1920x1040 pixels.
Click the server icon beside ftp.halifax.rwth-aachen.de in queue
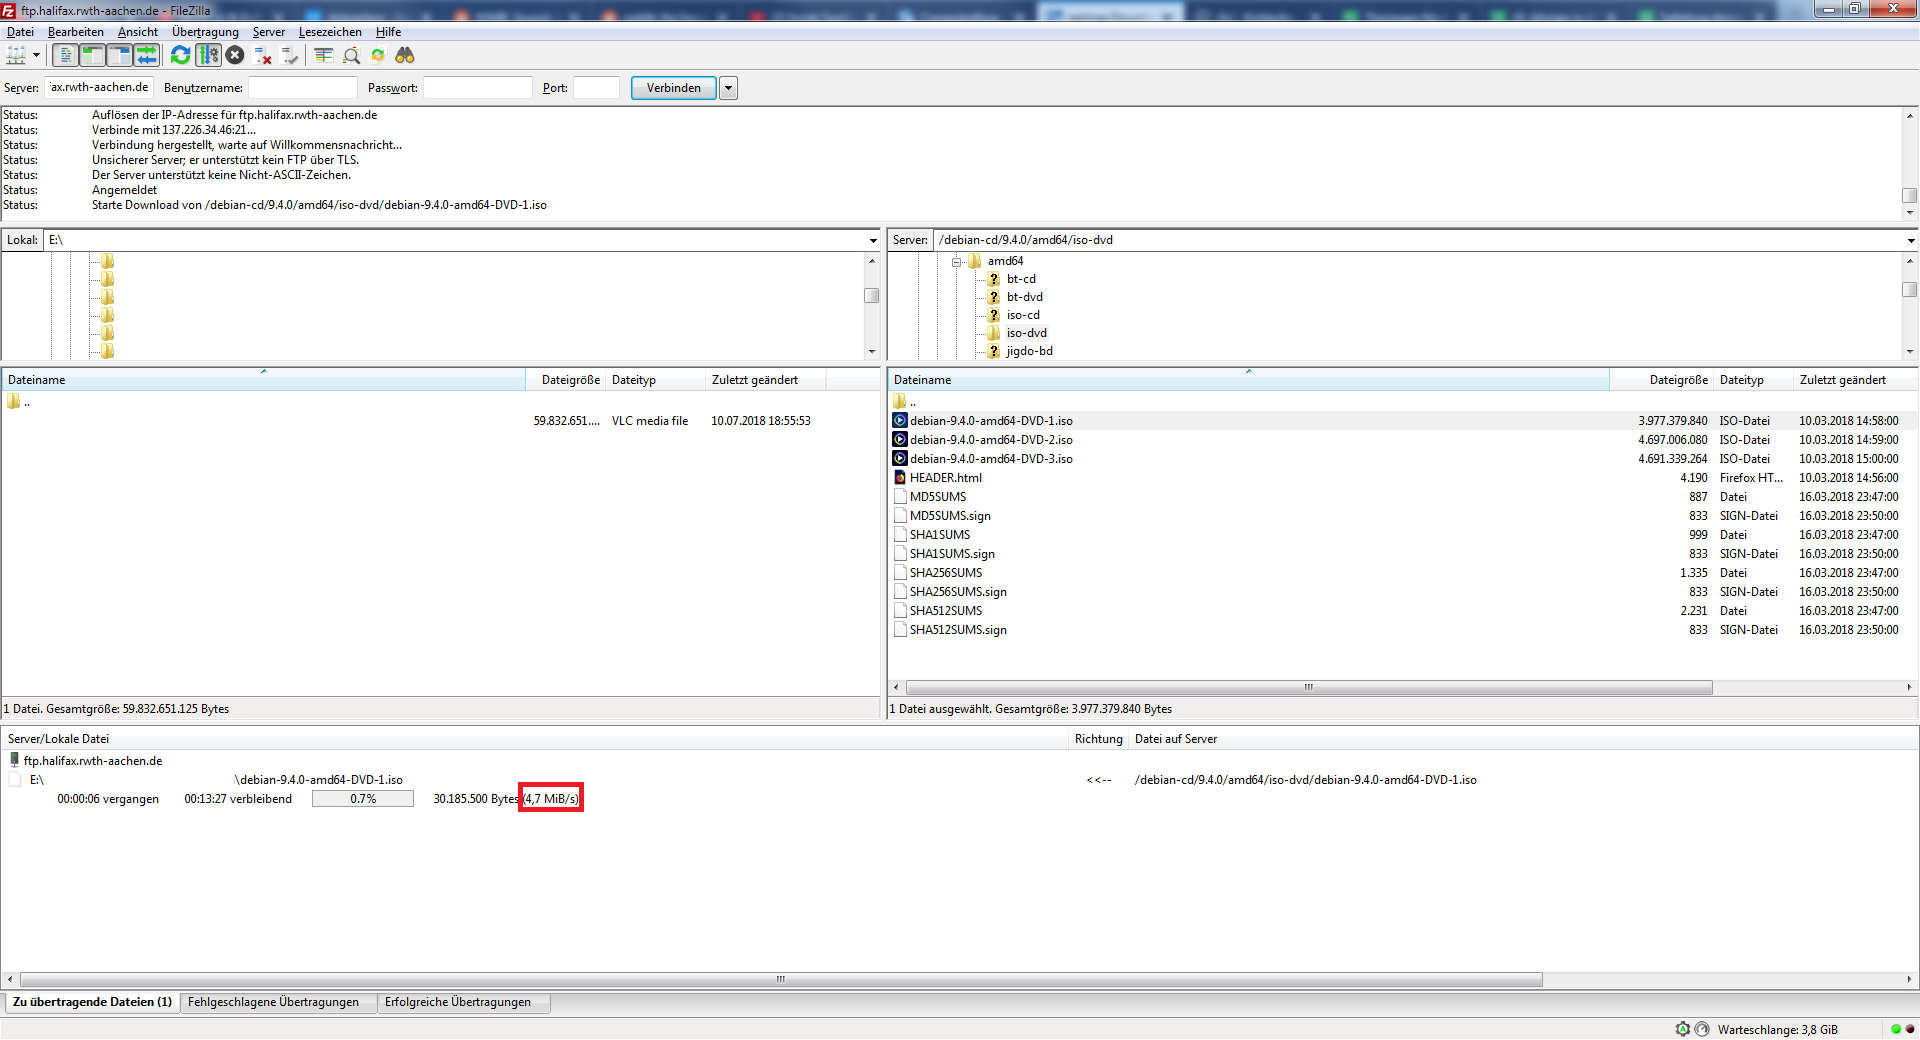[14, 761]
